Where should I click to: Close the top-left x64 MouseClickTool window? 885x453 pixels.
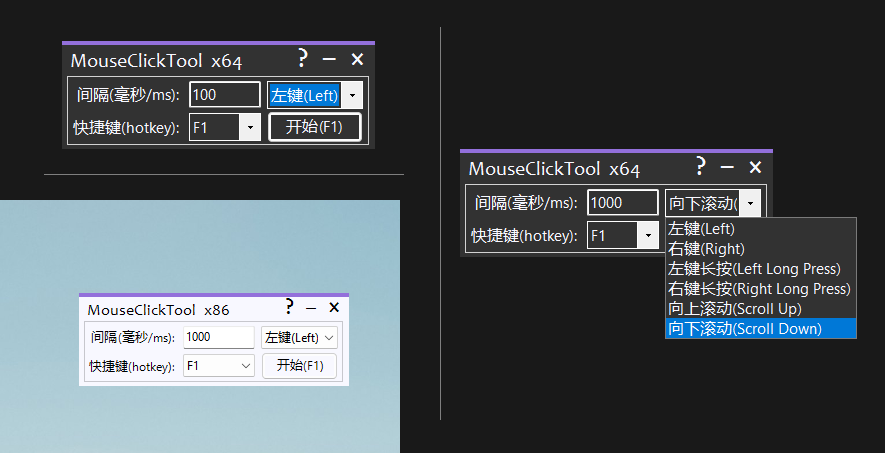[357, 59]
